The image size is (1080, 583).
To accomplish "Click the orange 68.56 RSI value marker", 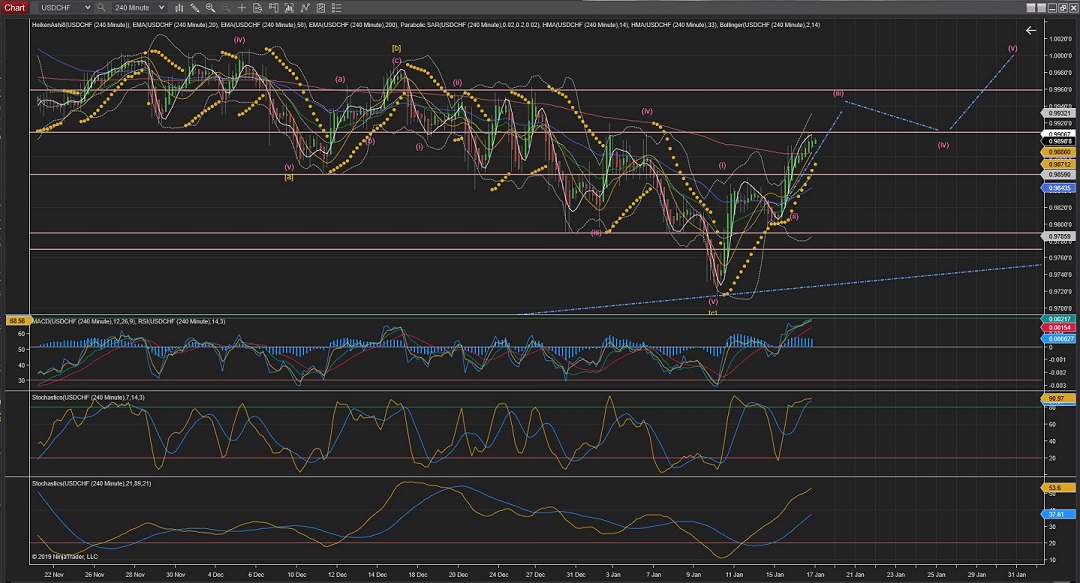I will click(17, 321).
